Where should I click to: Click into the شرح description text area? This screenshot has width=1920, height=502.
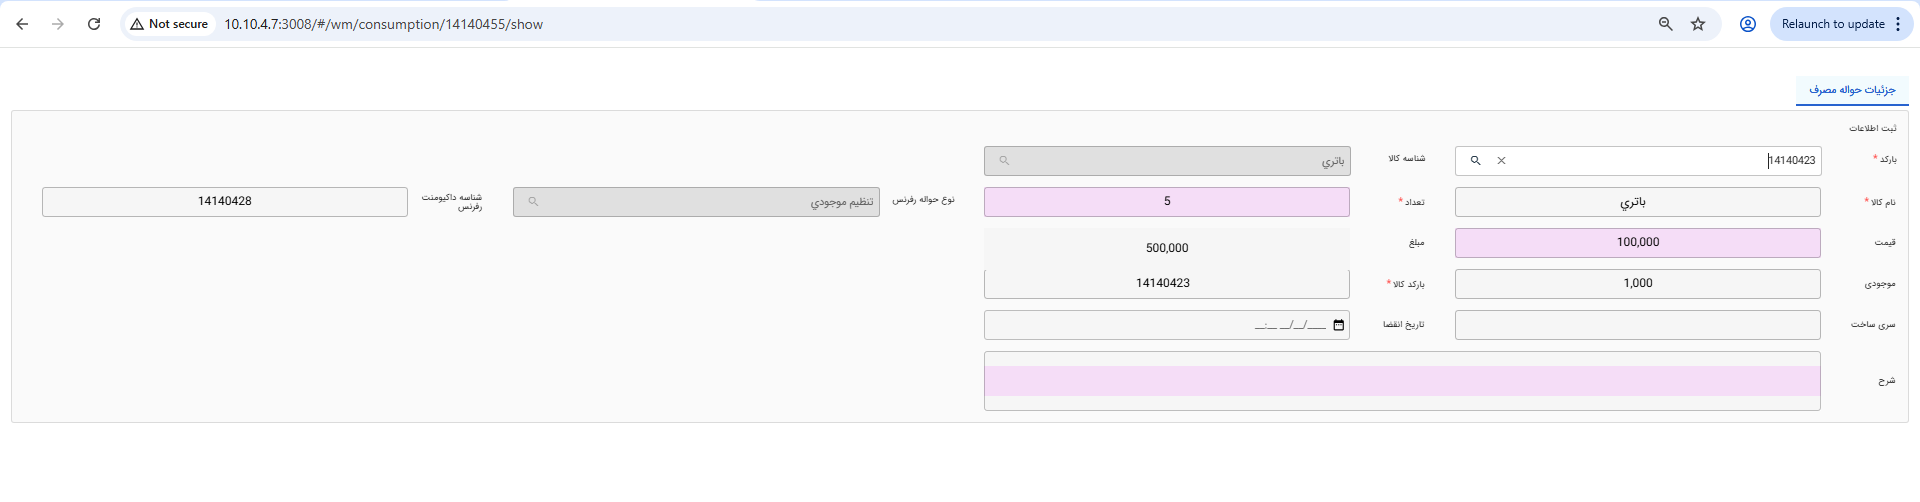coord(1402,381)
